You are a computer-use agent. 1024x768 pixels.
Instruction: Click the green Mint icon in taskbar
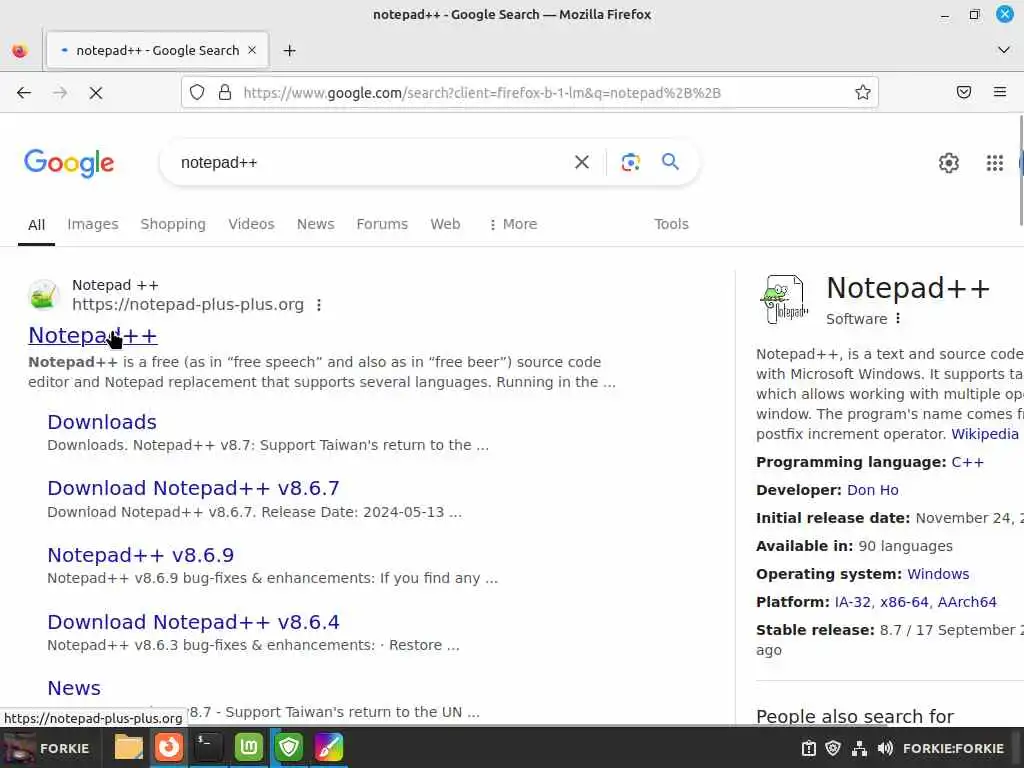pos(248,747)
